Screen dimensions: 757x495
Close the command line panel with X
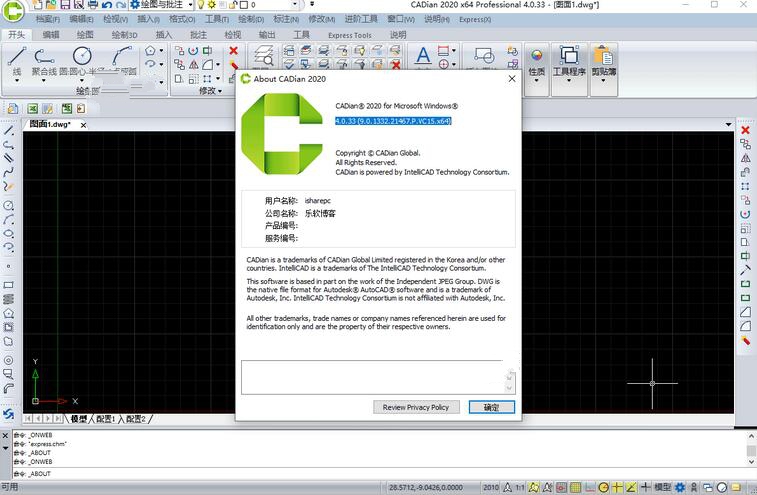point(5,435)
